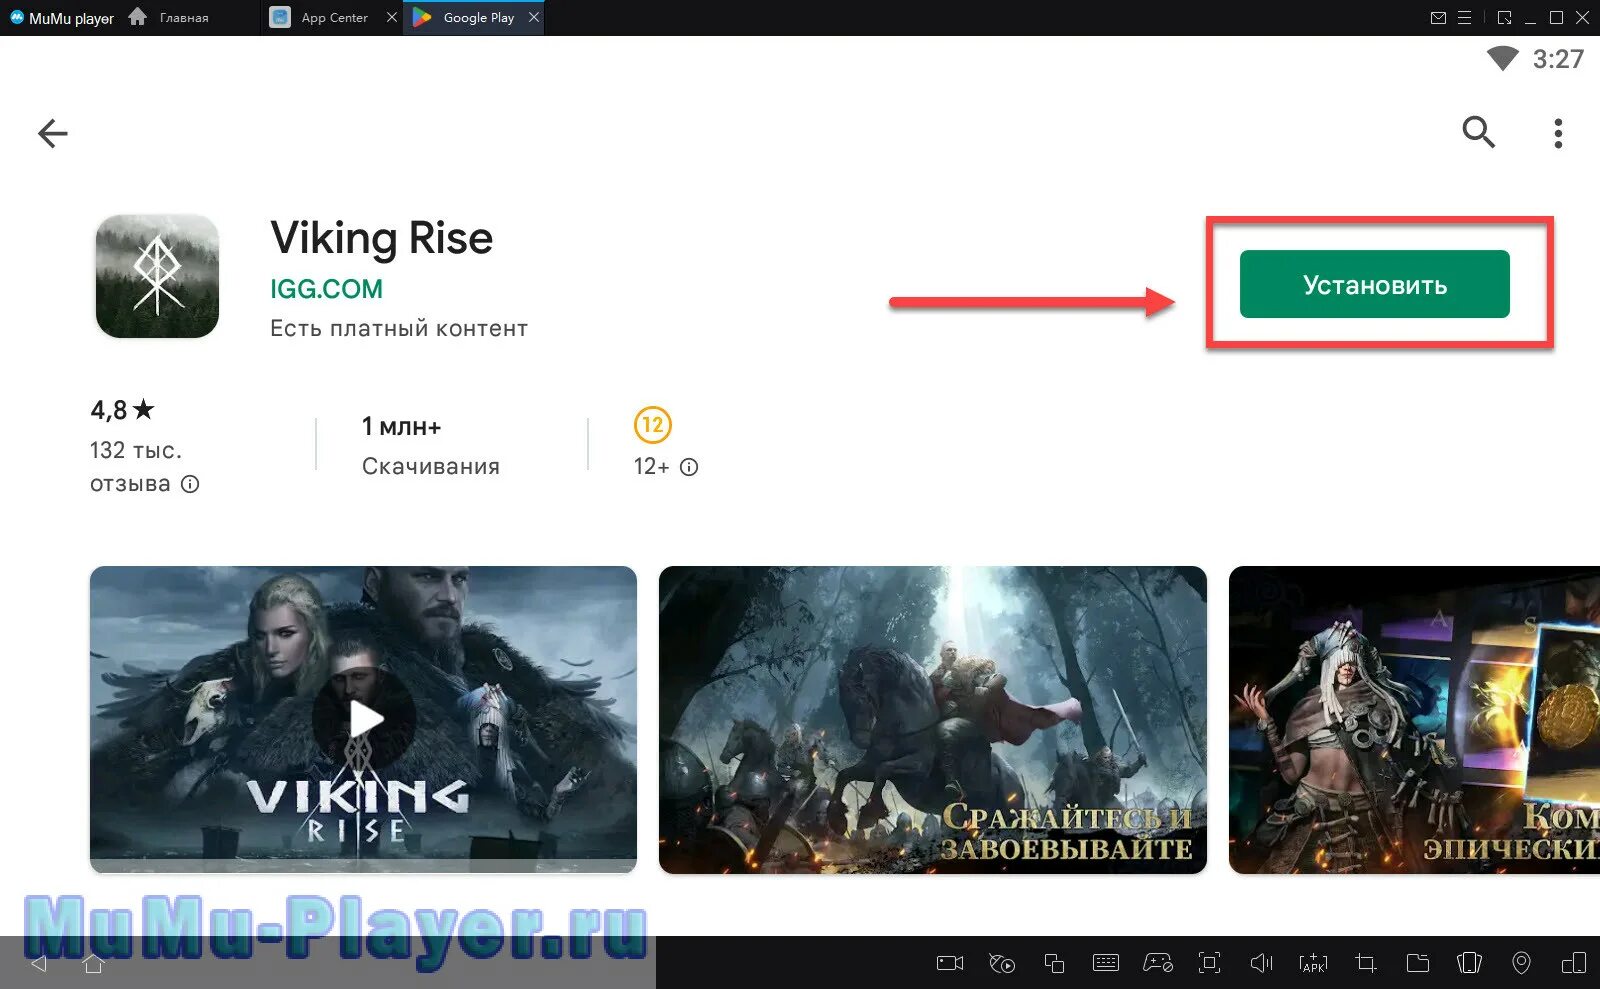This screenshot has width=1600, height=989.
Task: Install an APK file via APK icon
Action: 1313,963
